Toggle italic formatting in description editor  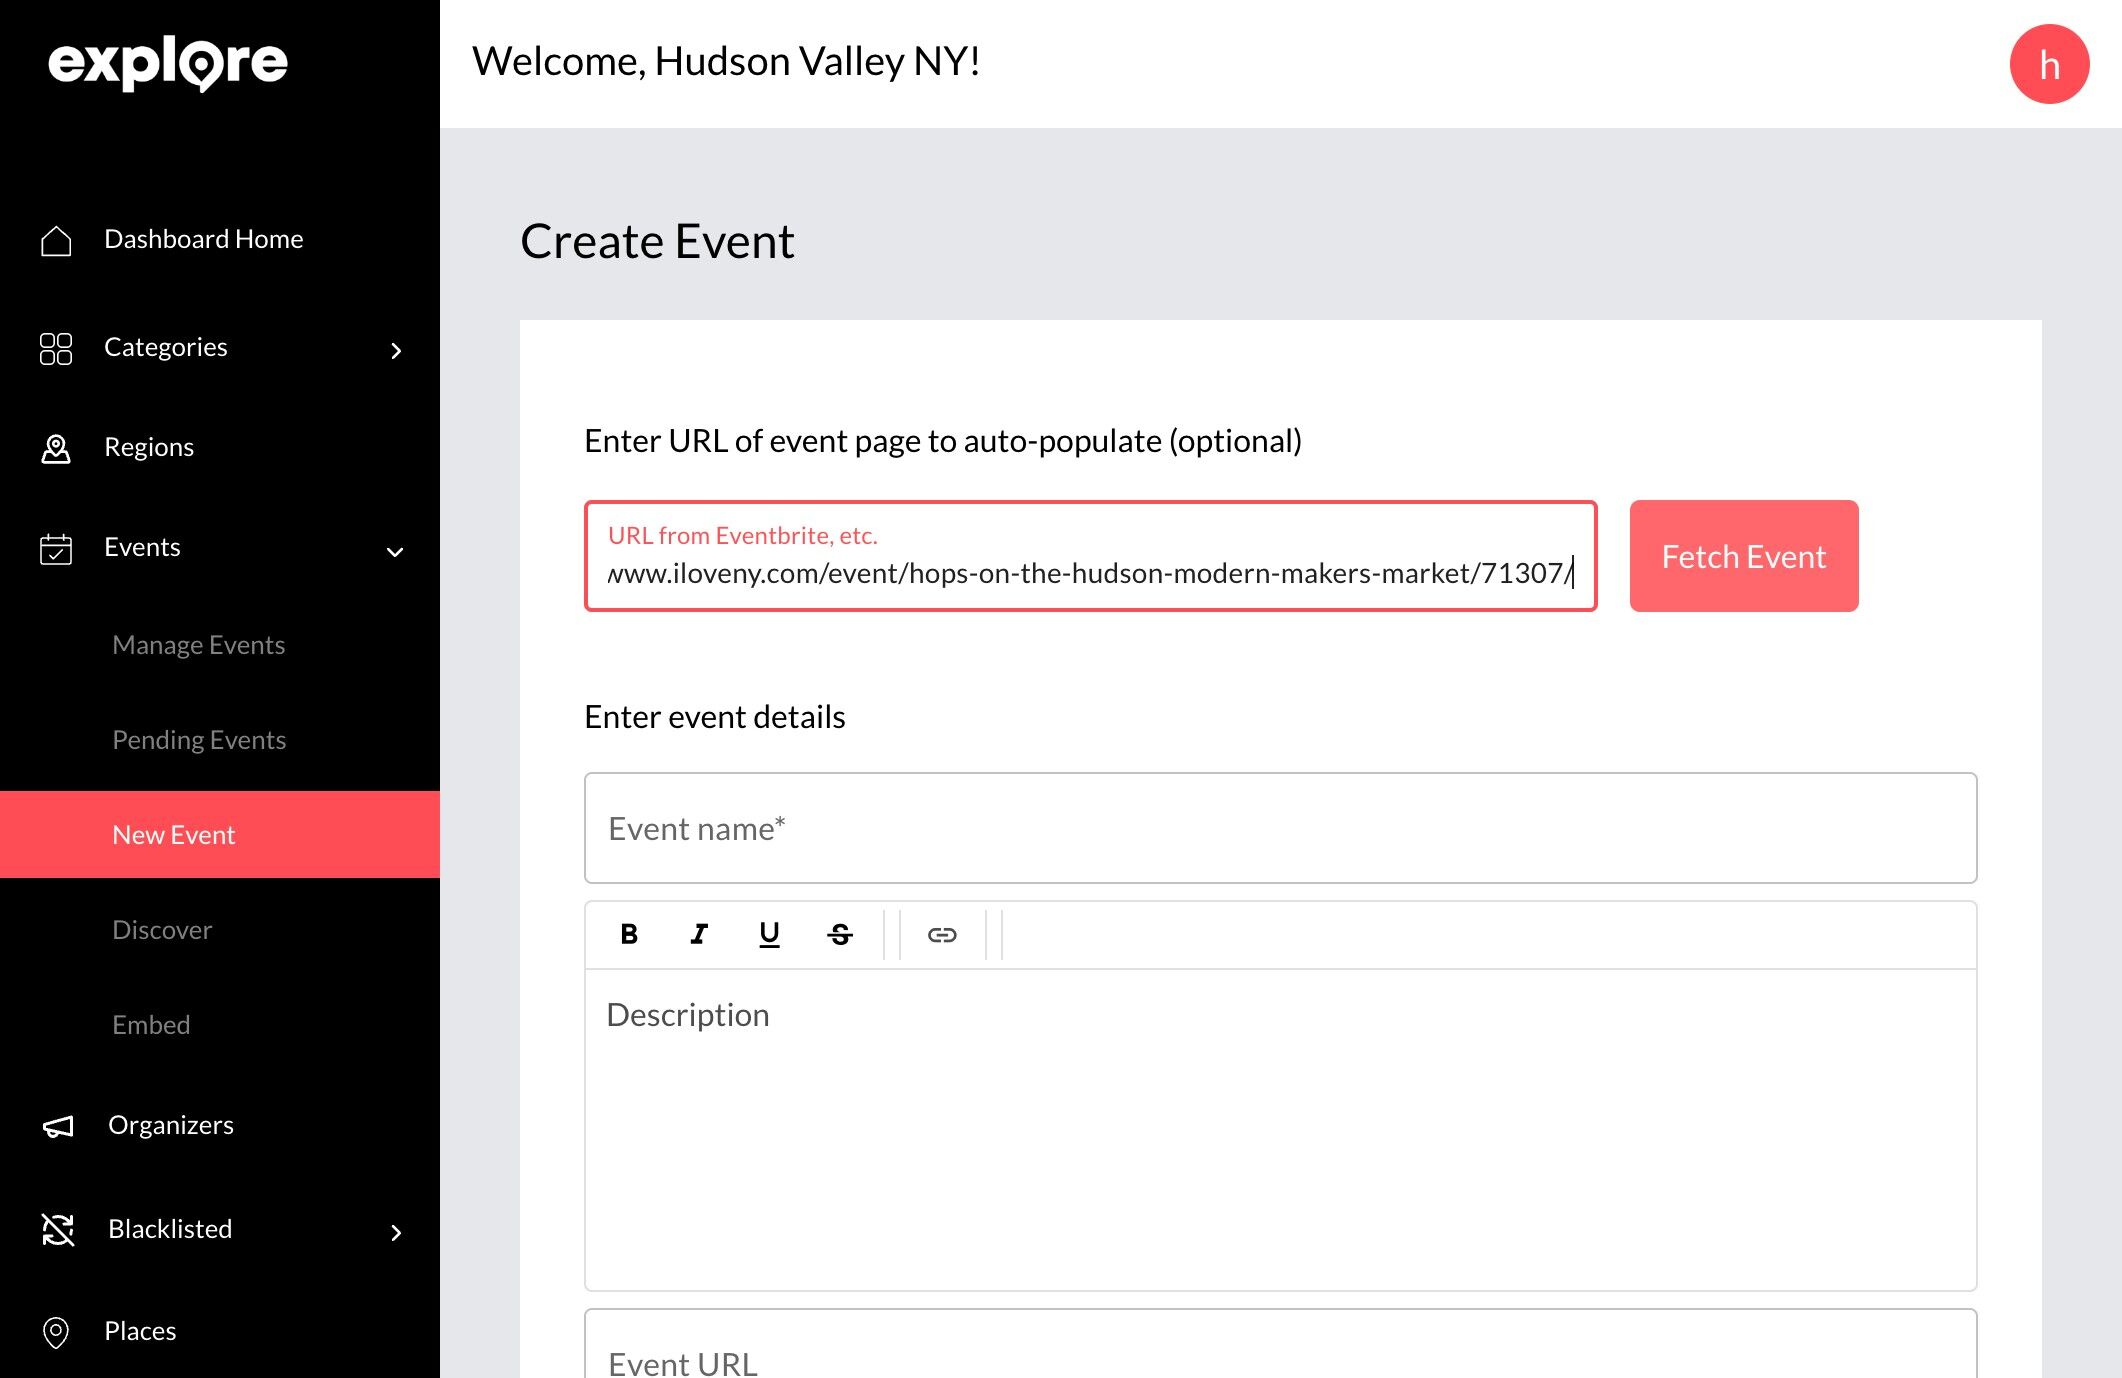click(699, 934)
